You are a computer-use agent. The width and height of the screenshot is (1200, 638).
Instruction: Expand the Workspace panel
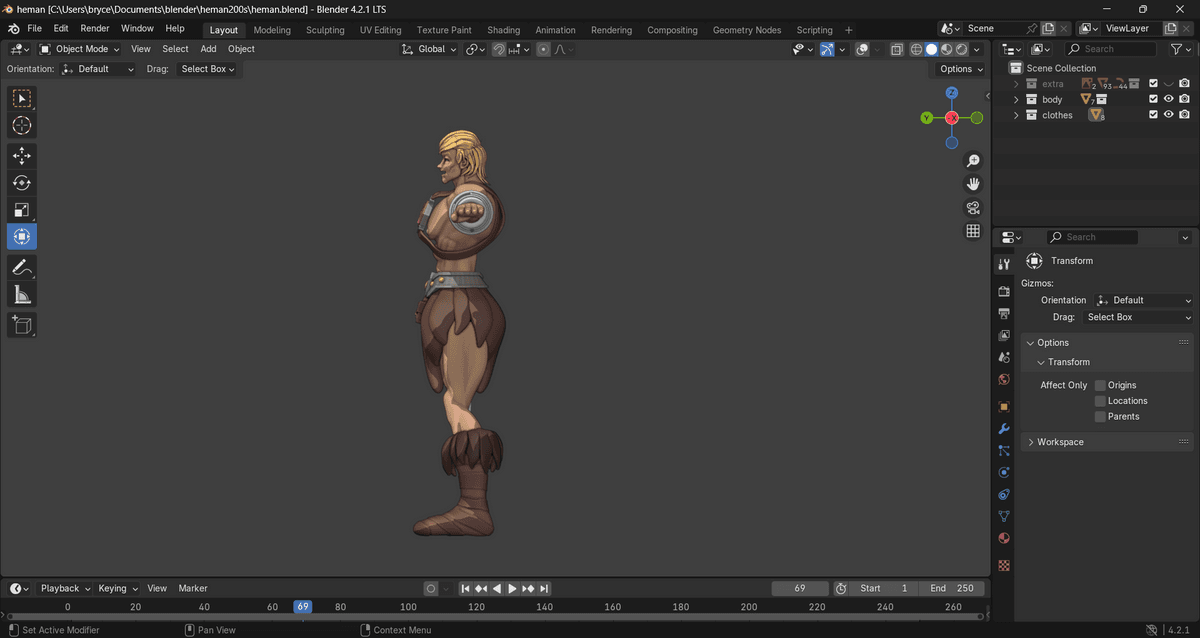(x=1060, y=442)
